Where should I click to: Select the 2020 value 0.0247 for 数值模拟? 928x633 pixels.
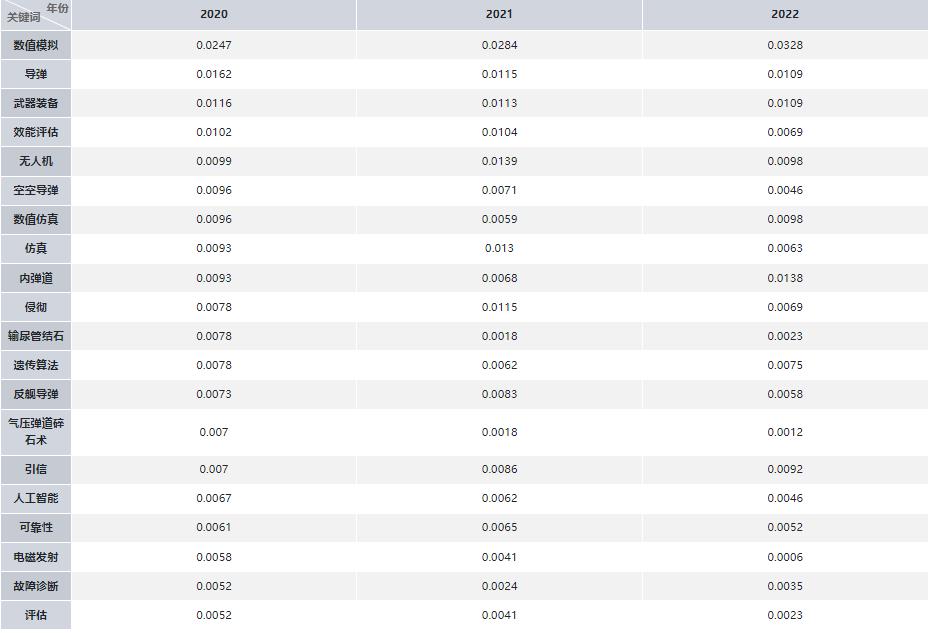point(213,45)
